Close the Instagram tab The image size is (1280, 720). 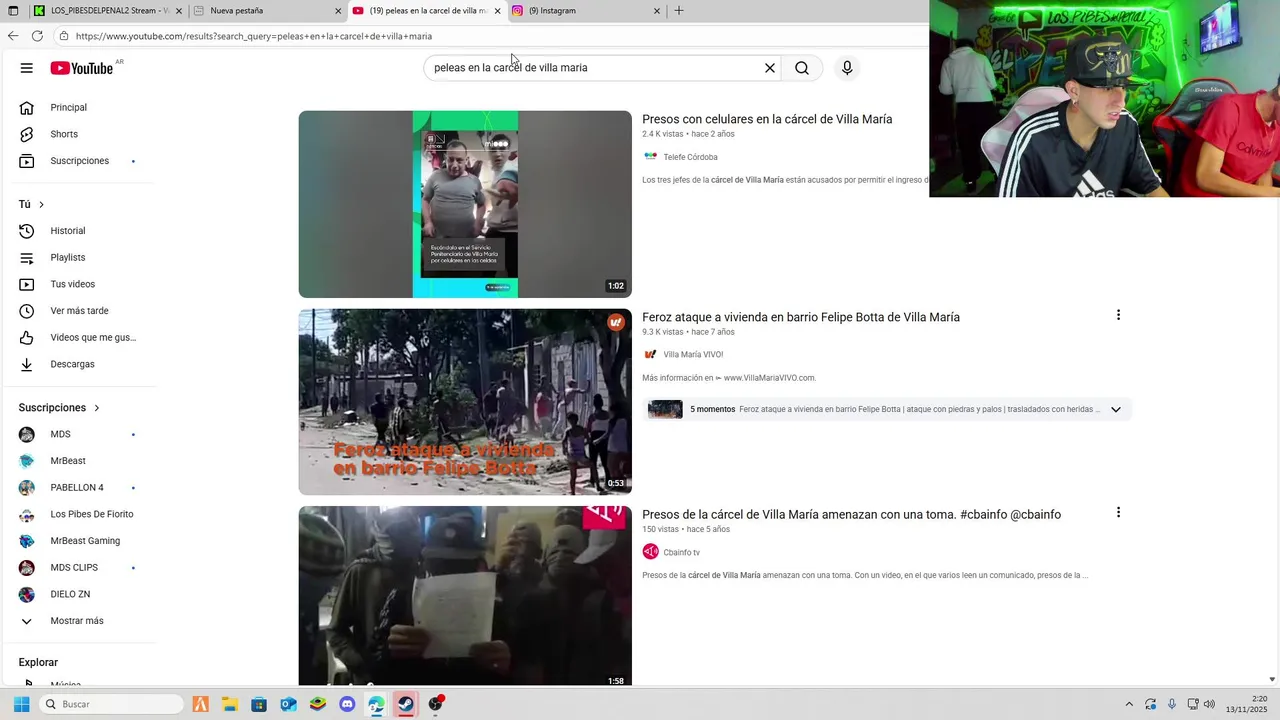coord(657,11)
